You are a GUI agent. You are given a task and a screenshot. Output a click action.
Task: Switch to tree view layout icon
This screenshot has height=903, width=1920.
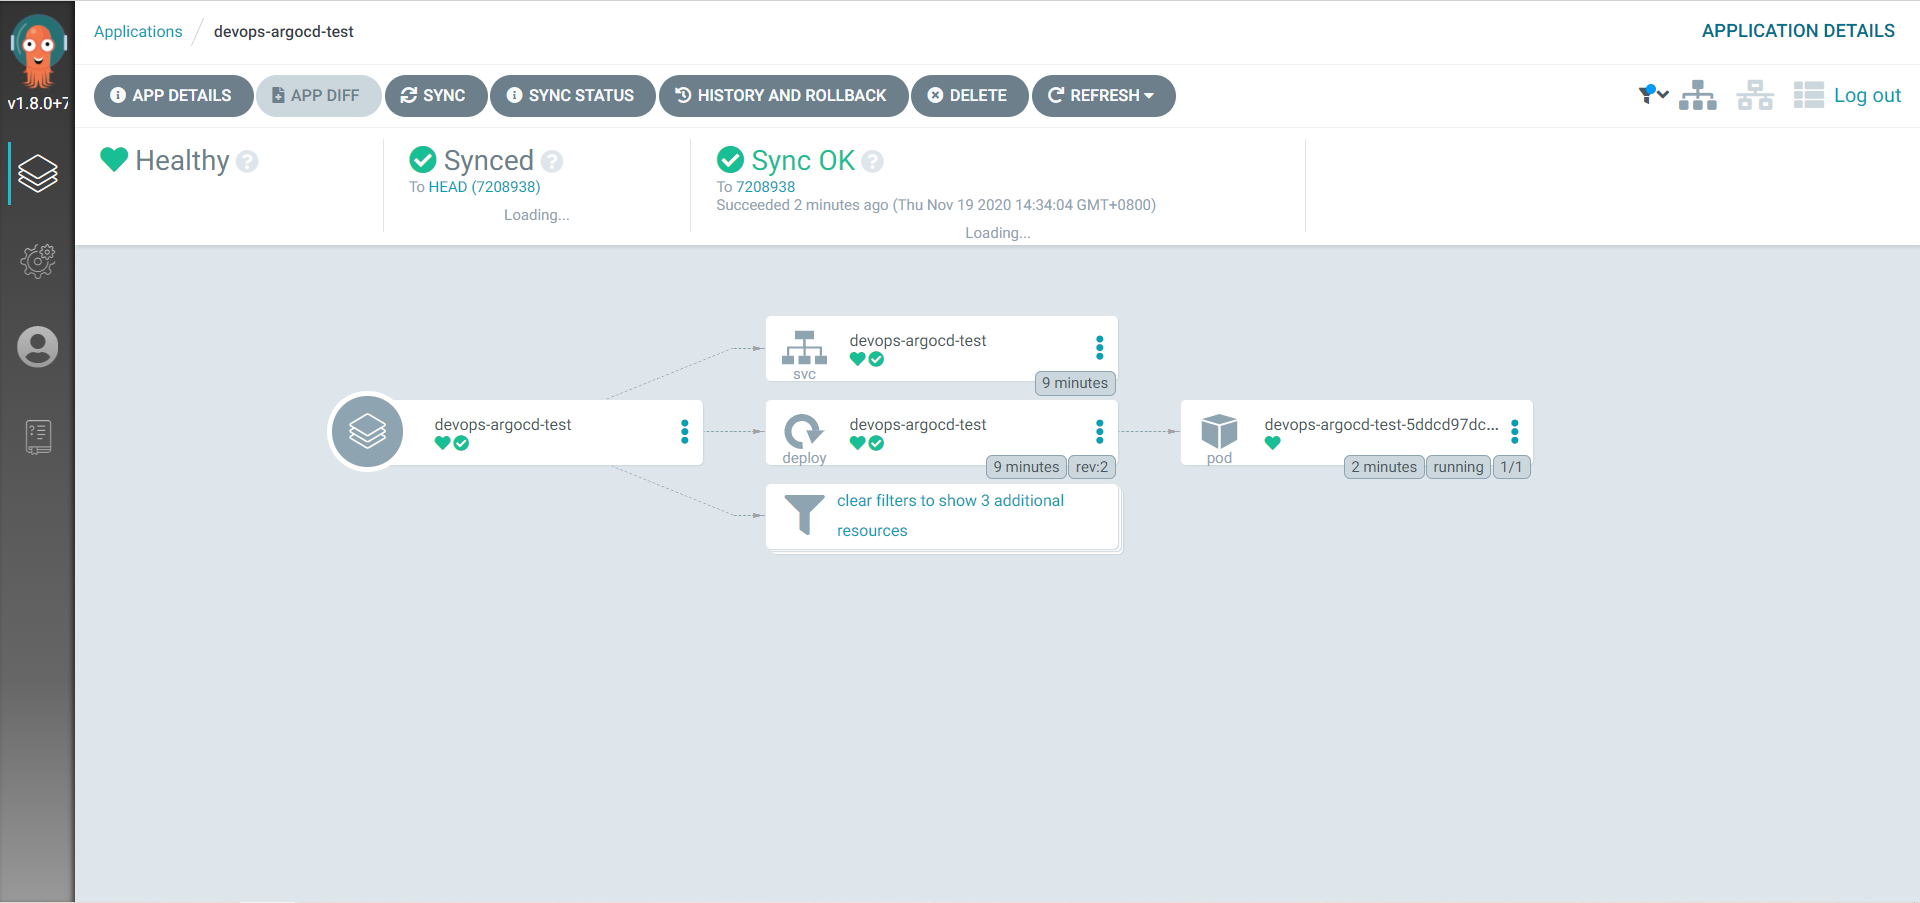[1698, 95]
